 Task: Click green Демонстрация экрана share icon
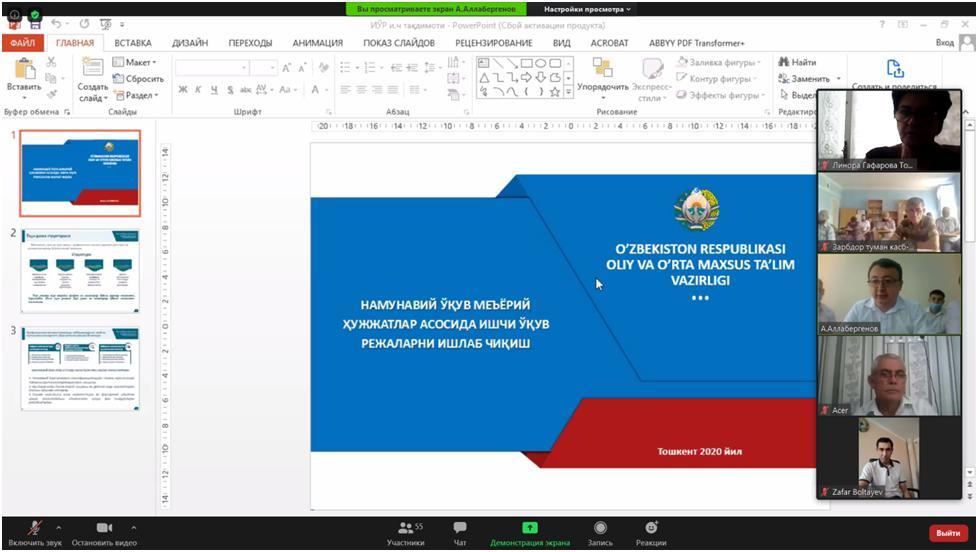click(x=530, y=527)
